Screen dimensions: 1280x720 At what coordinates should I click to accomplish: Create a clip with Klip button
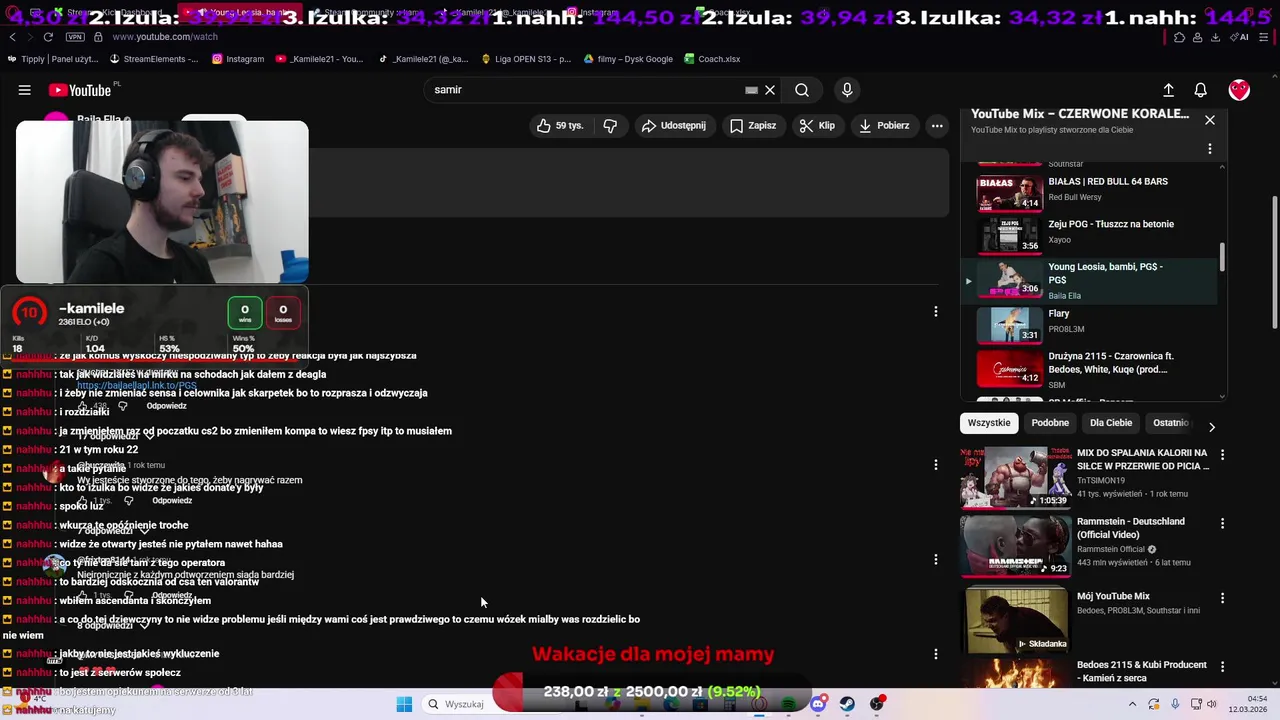coord(817,126)
